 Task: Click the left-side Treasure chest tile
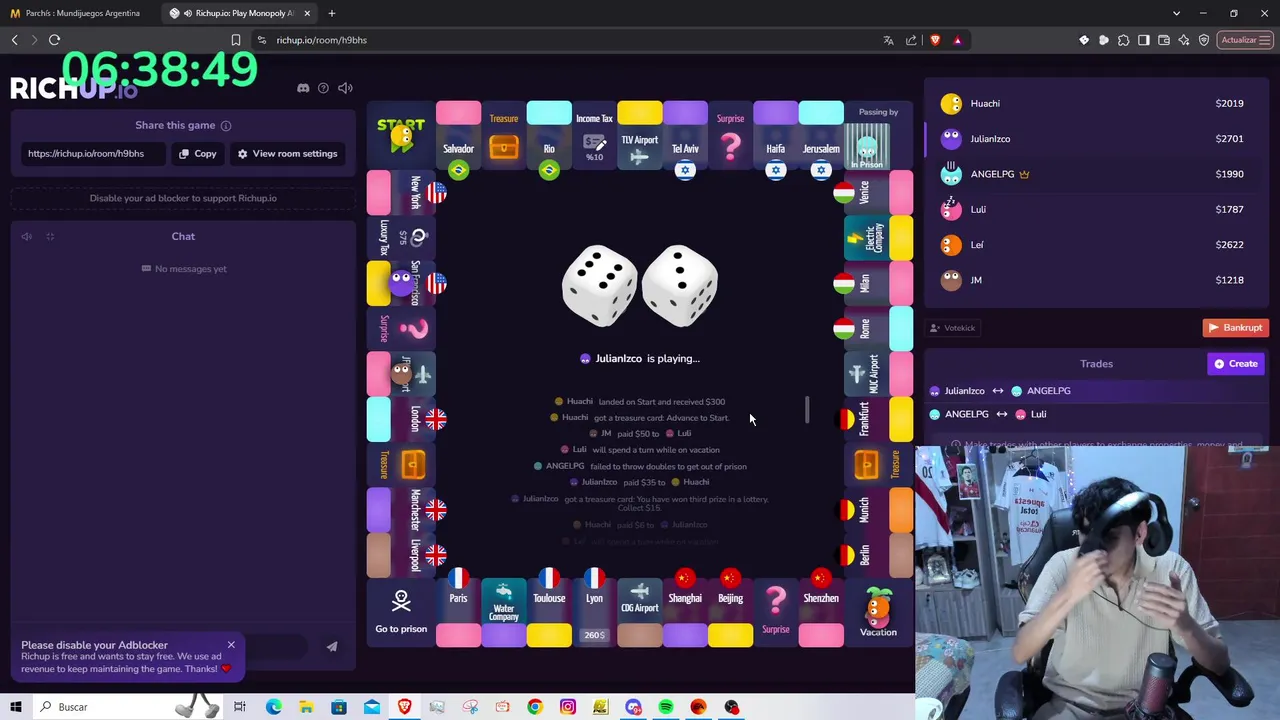point(401,464)
